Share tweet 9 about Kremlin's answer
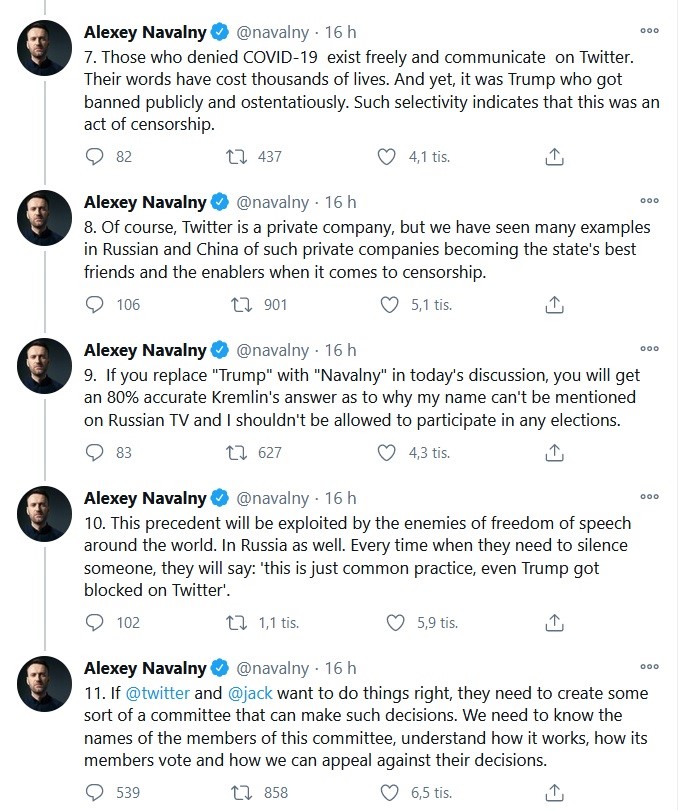Image resolution: width=685 pixels, height=810 pixels. [x=555, y=452]
